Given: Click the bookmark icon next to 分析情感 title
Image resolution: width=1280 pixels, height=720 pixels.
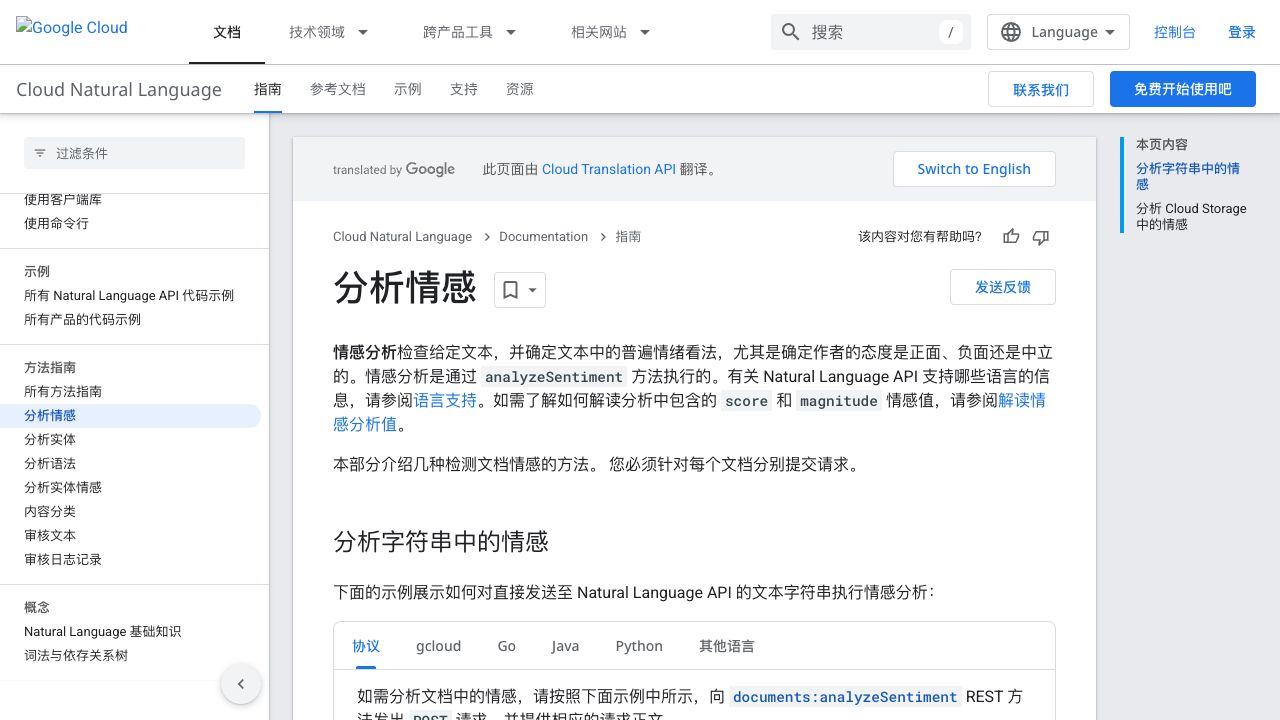Looking at the screenshot, I should 509,289.
